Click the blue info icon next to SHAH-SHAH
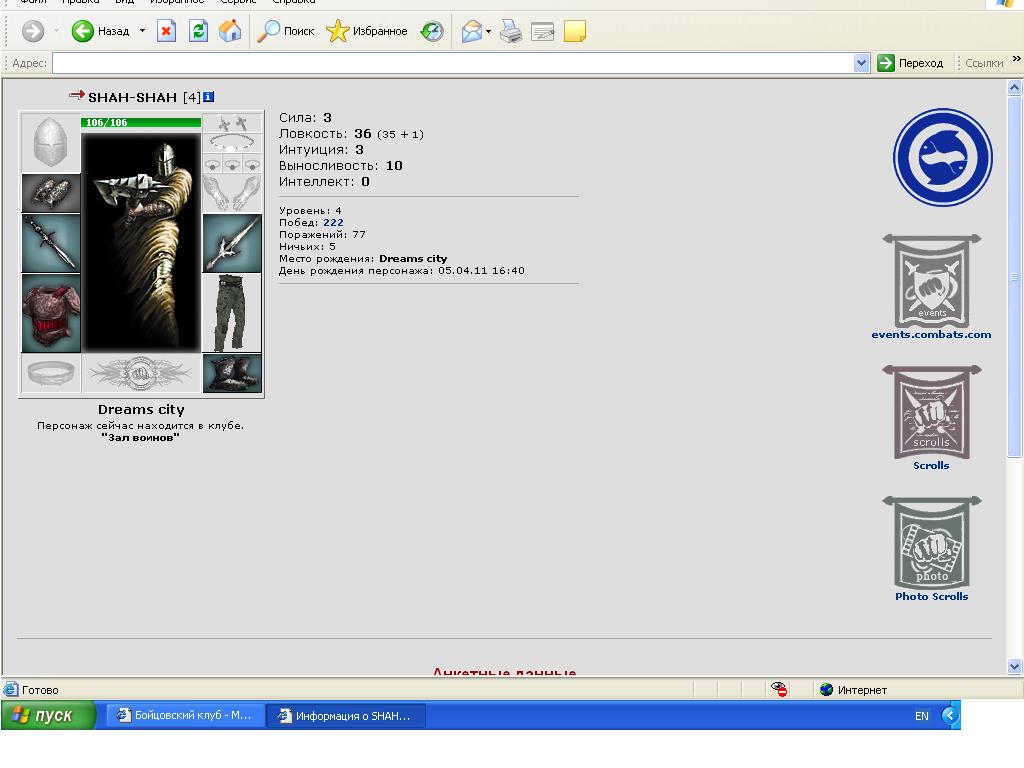This screenshot has width=1024, height=768. (208, 97)
